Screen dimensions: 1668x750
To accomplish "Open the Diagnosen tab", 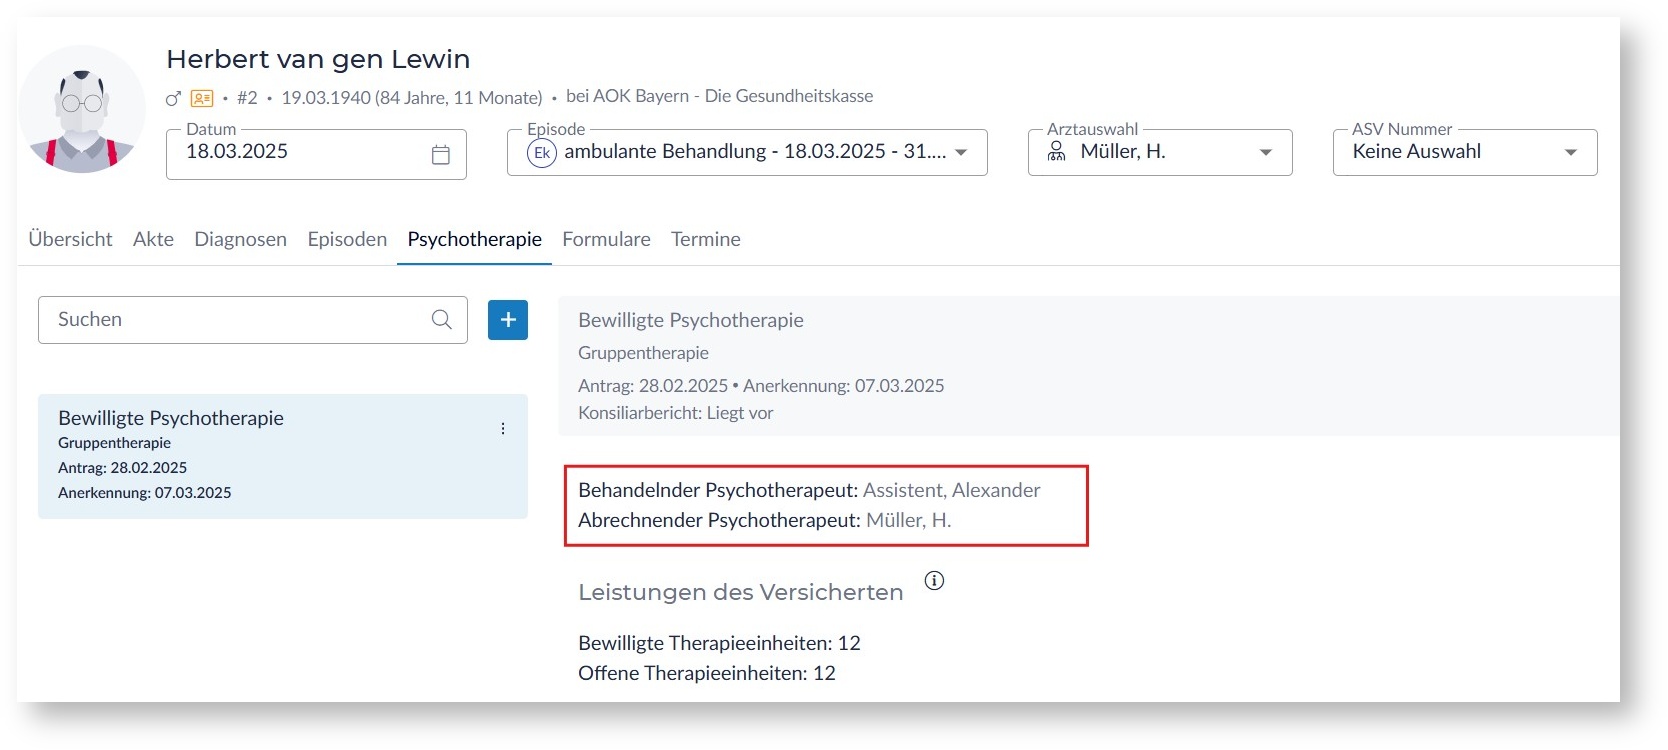I will [x=240, y=240].
